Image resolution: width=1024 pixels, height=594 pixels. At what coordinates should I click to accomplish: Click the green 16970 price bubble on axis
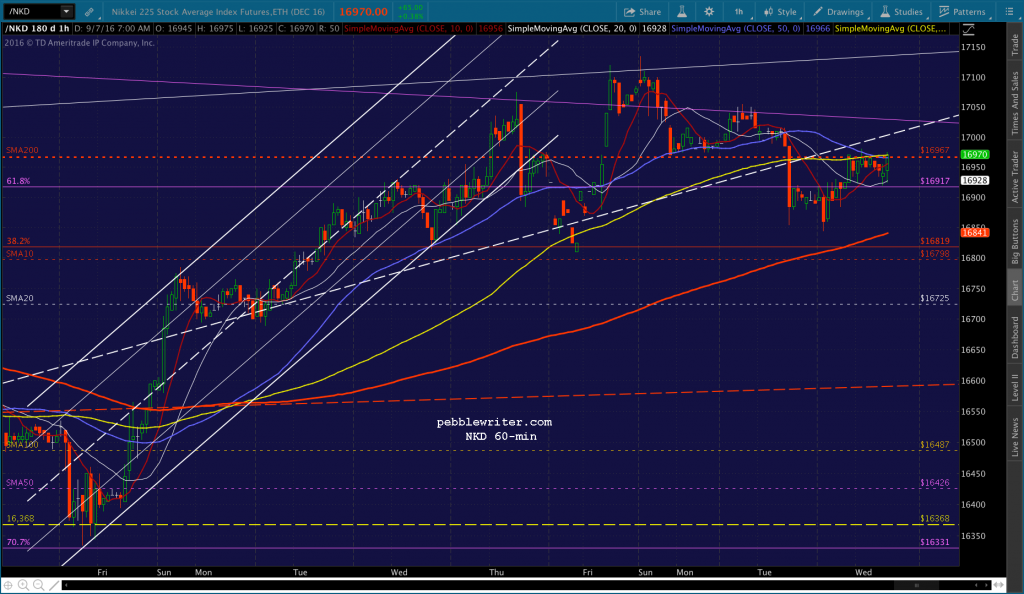point(974,155)
